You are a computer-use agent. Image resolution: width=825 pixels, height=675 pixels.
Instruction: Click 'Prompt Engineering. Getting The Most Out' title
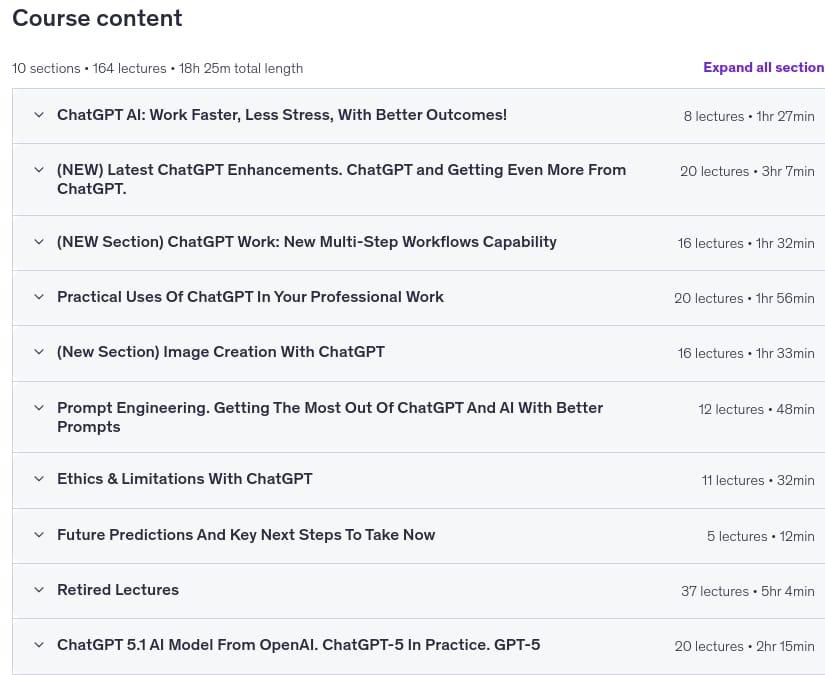(330, 417)
